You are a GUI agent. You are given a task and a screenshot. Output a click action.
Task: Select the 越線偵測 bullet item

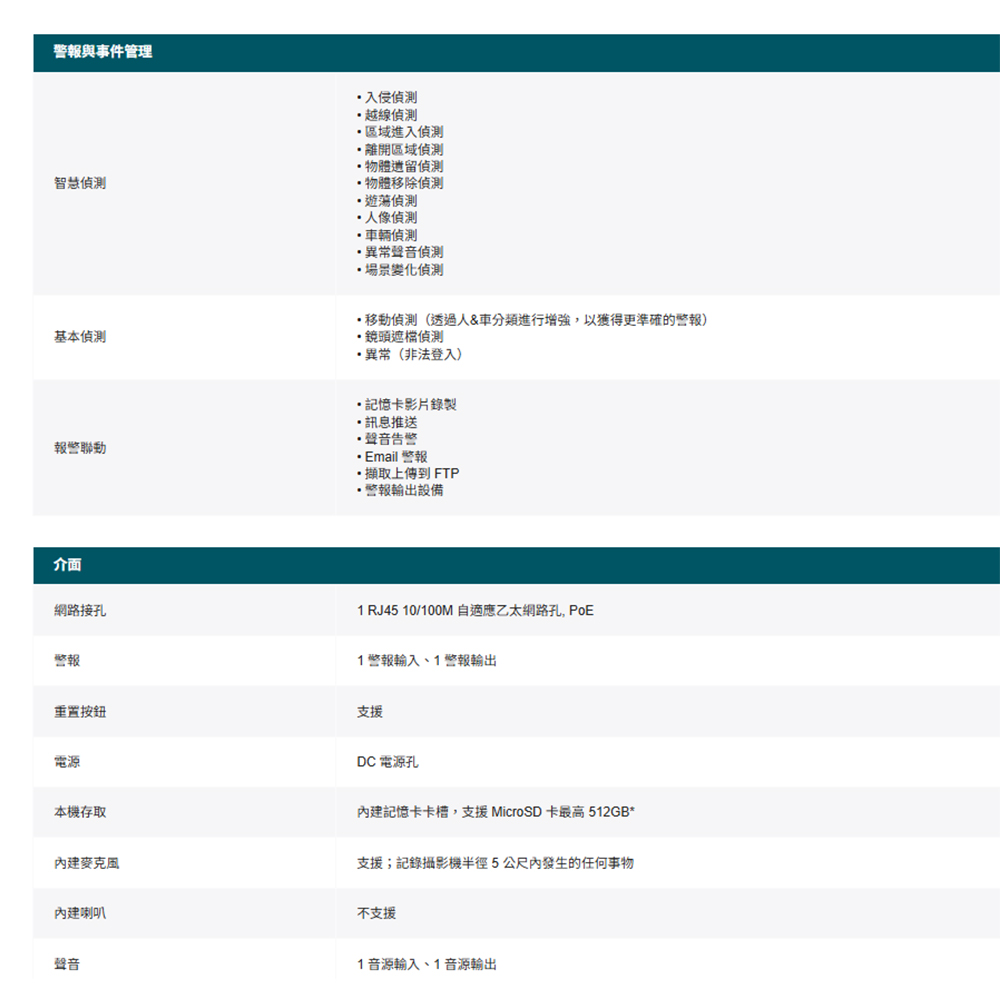390,115
